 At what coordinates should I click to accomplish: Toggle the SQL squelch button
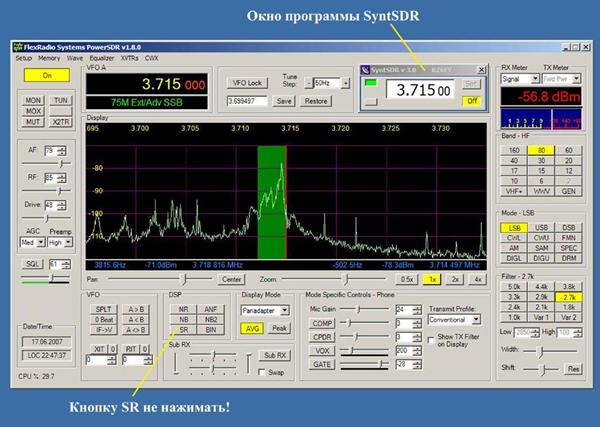click(33, 264)
